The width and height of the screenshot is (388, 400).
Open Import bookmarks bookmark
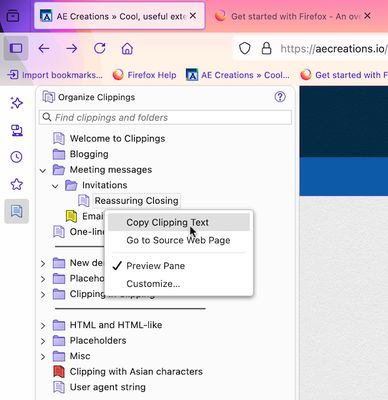point(55,75)
